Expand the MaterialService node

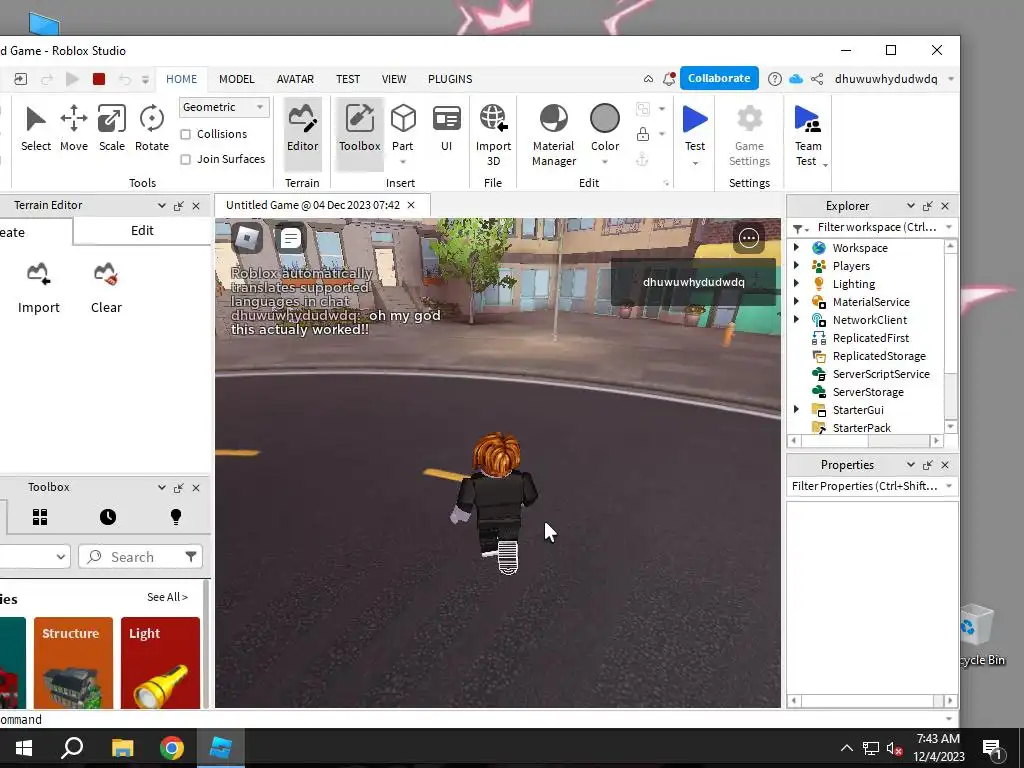796,302
